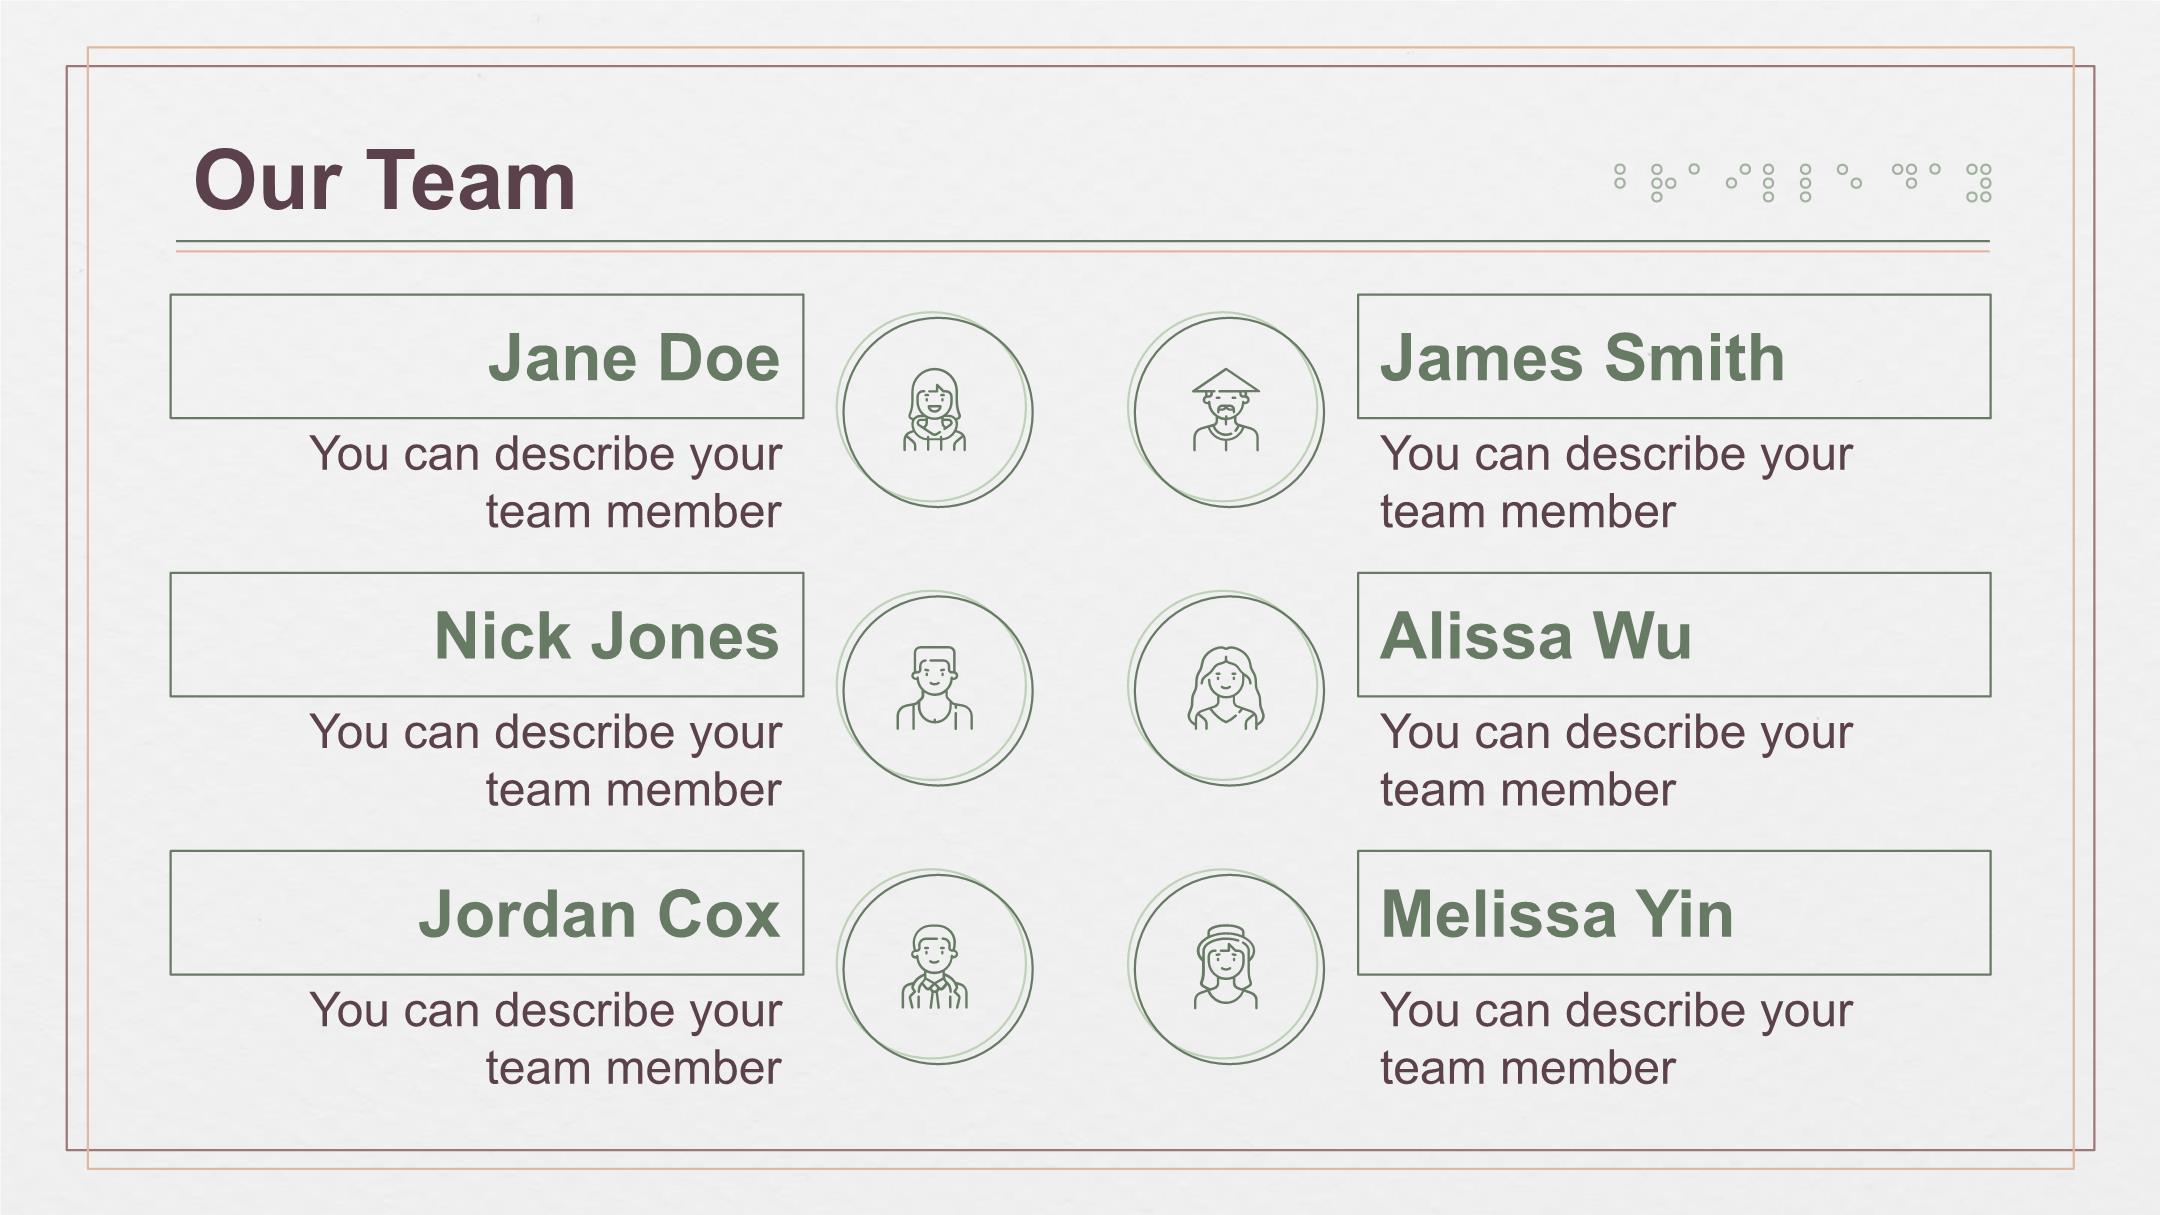This screenshot has height=1215, width=2160.
Task: Click the James Smith name box
Action: pos(1674,356)
